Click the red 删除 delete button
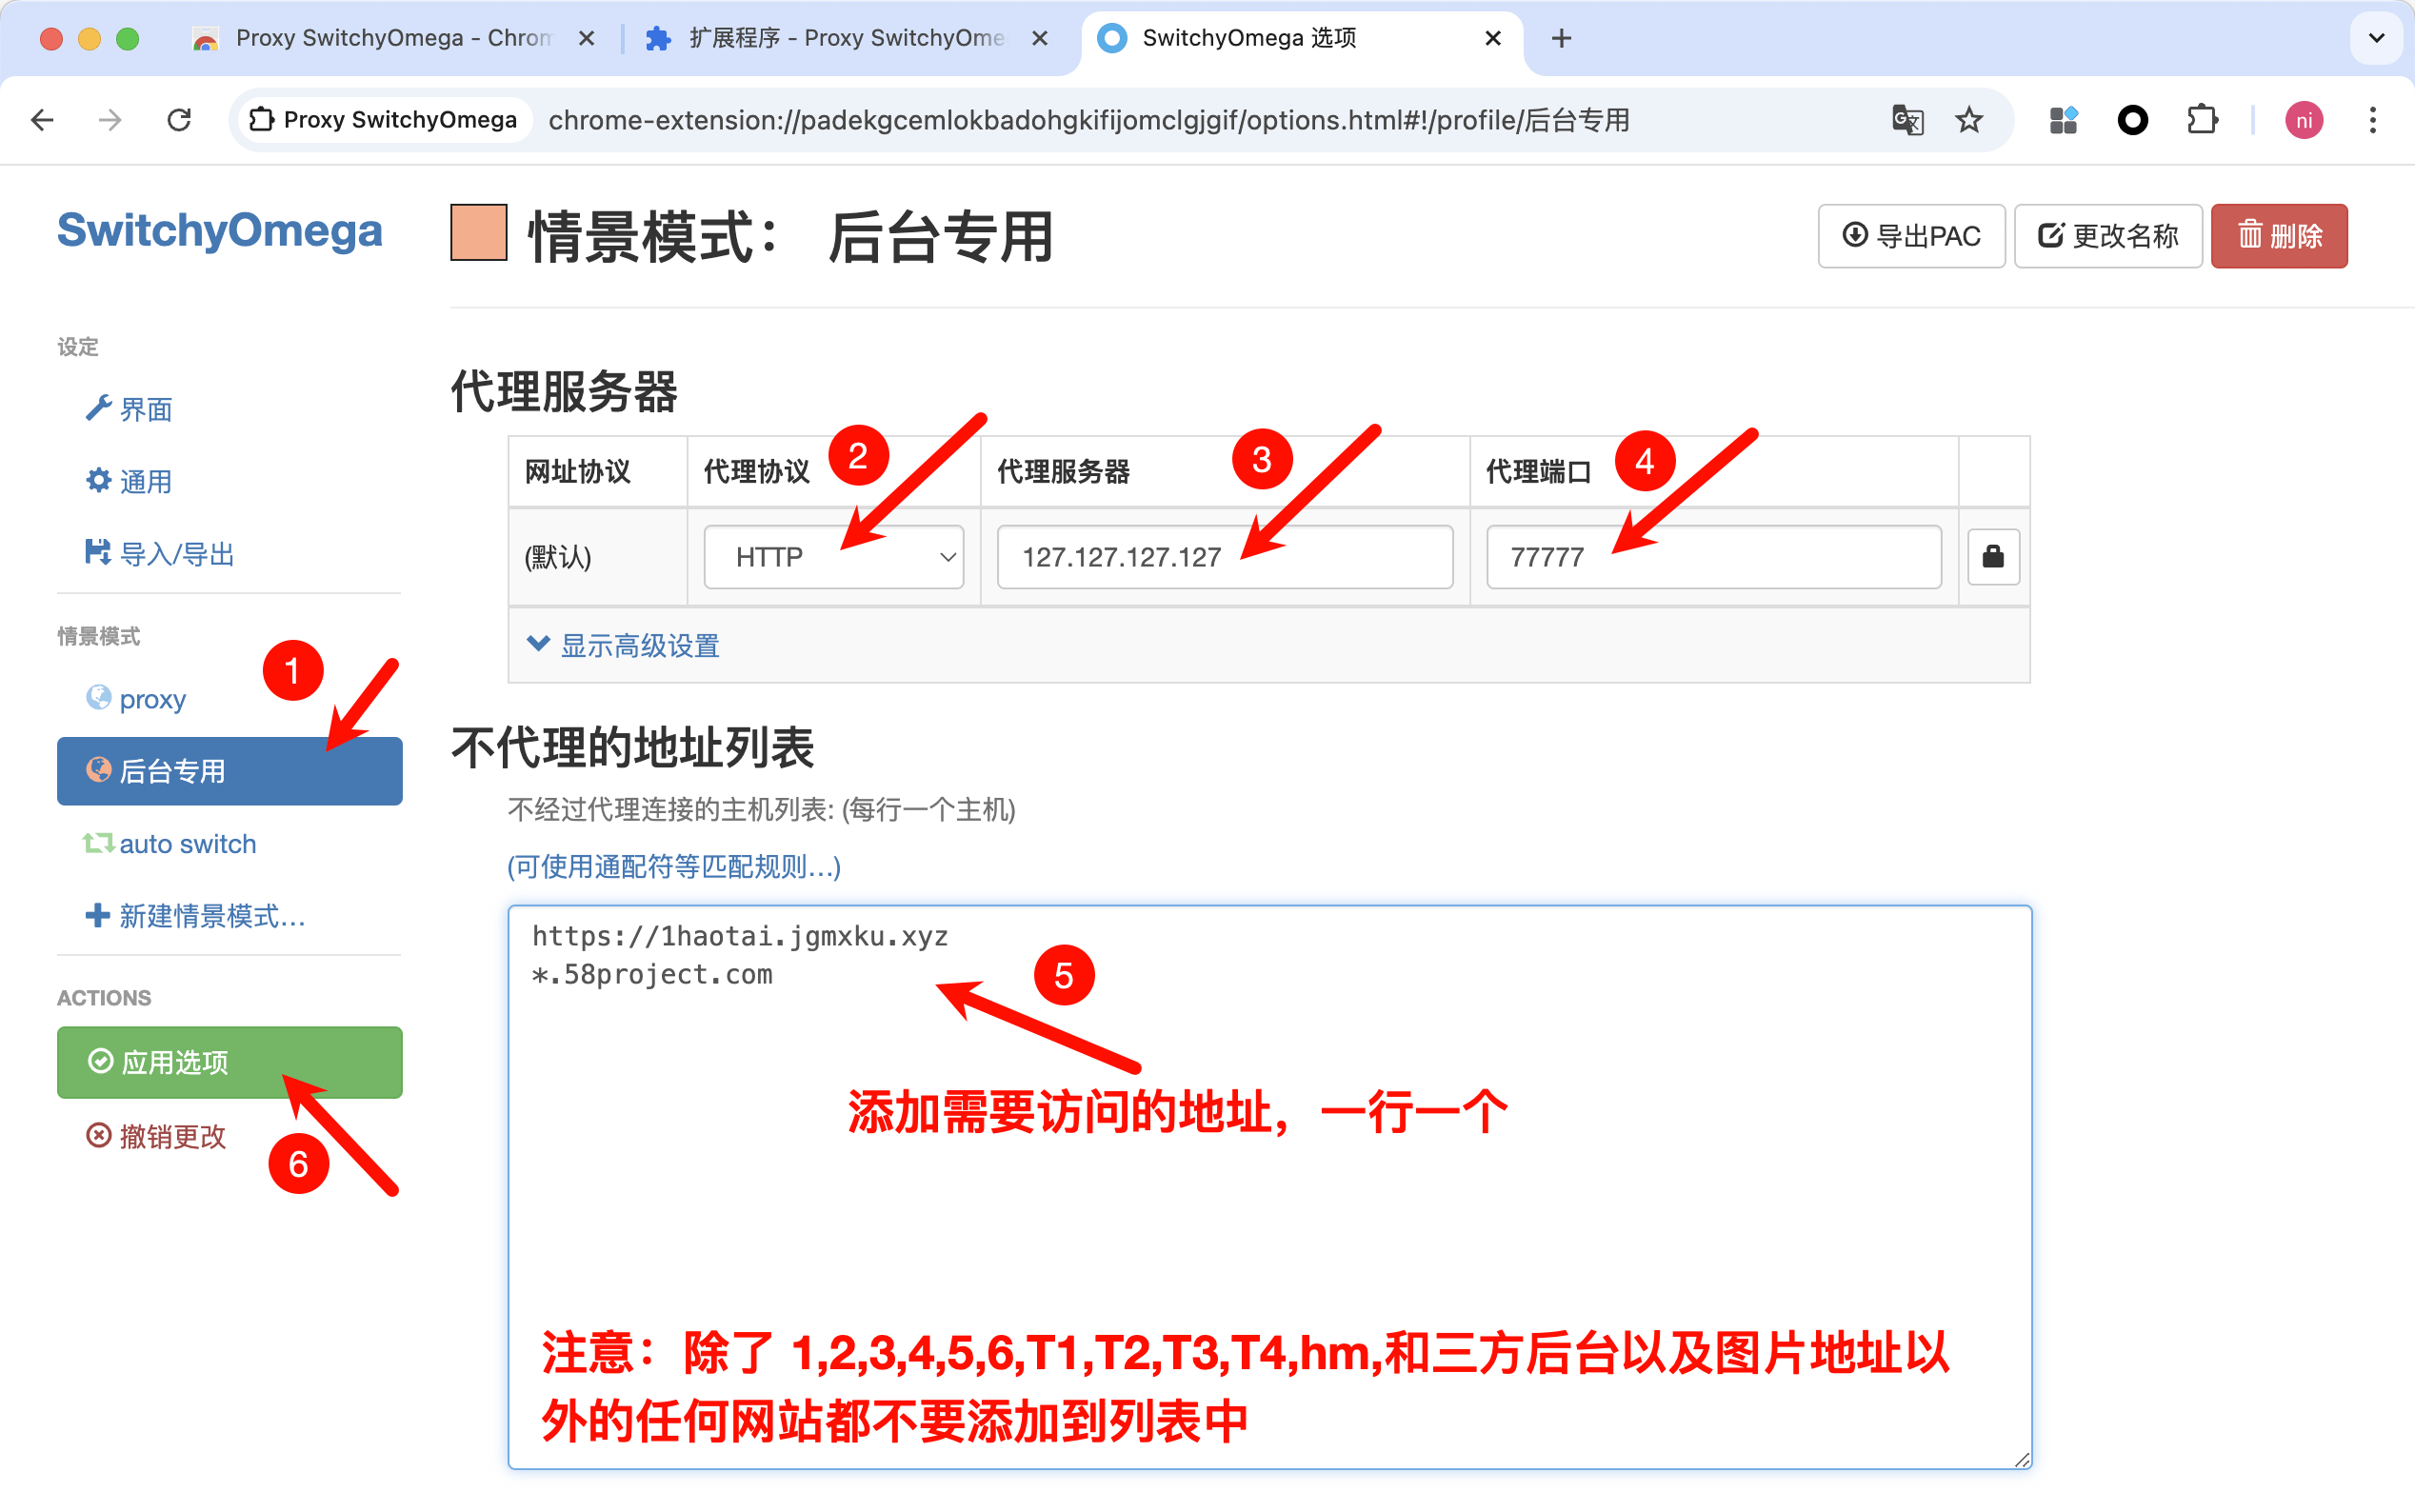This screenshot has width=2415, height=1512. 2278,236
